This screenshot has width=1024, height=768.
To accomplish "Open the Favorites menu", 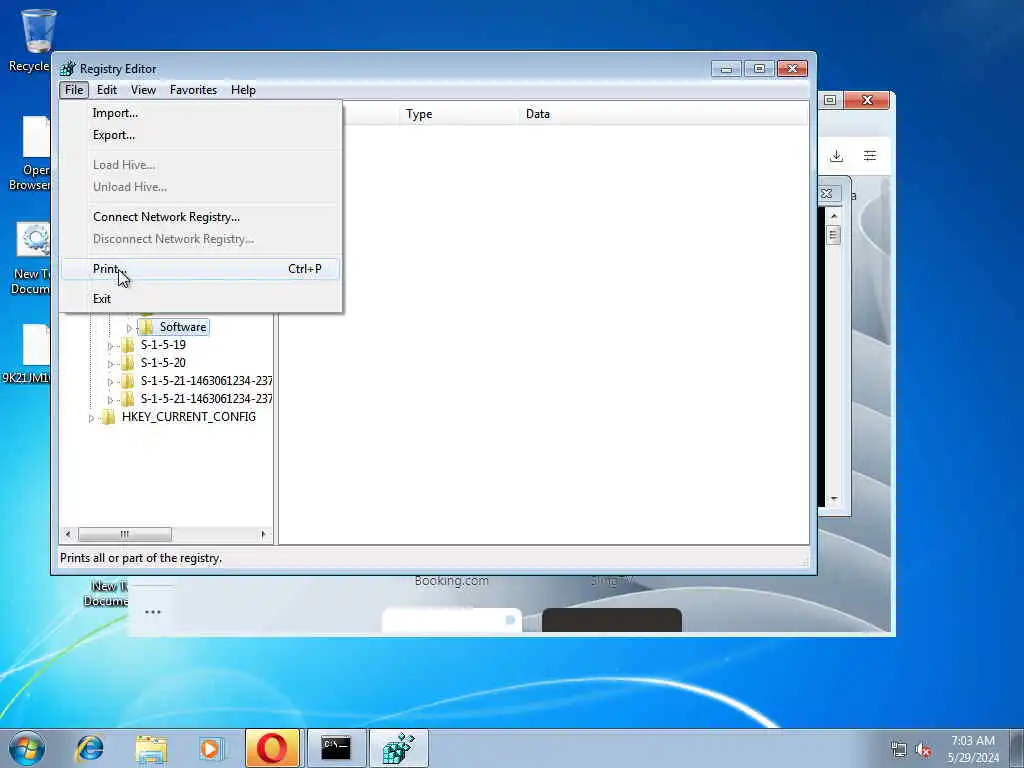I will [193, 89].
